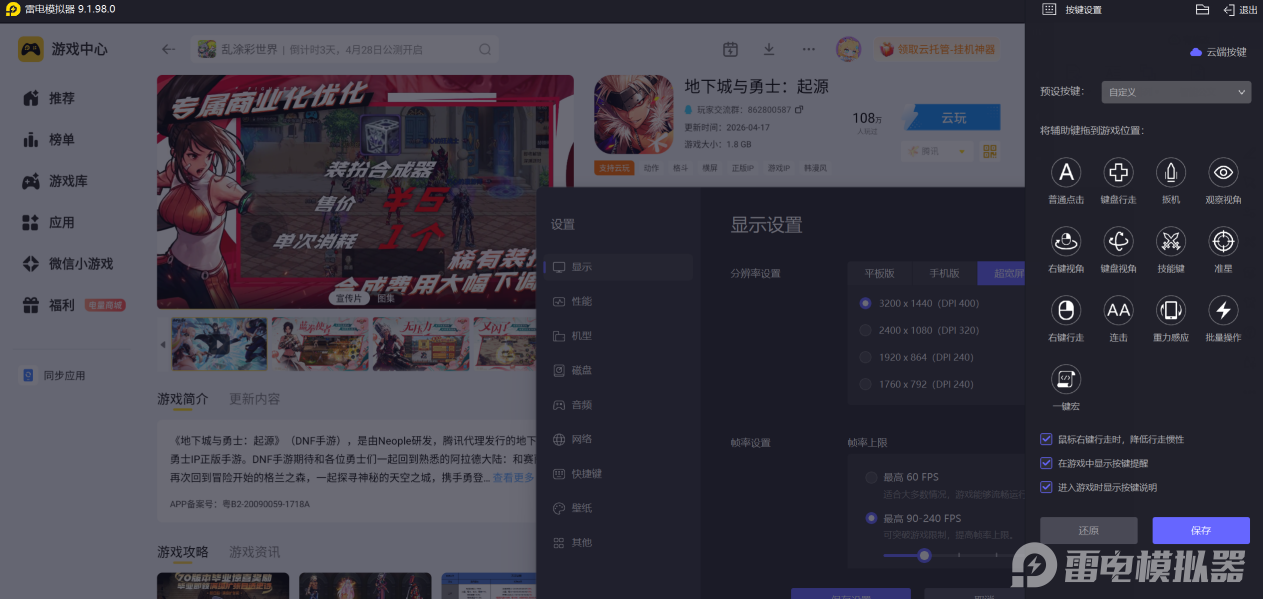Open the folder icon in key settings header
1263x599 pixels.
[x=1202, y=9]
